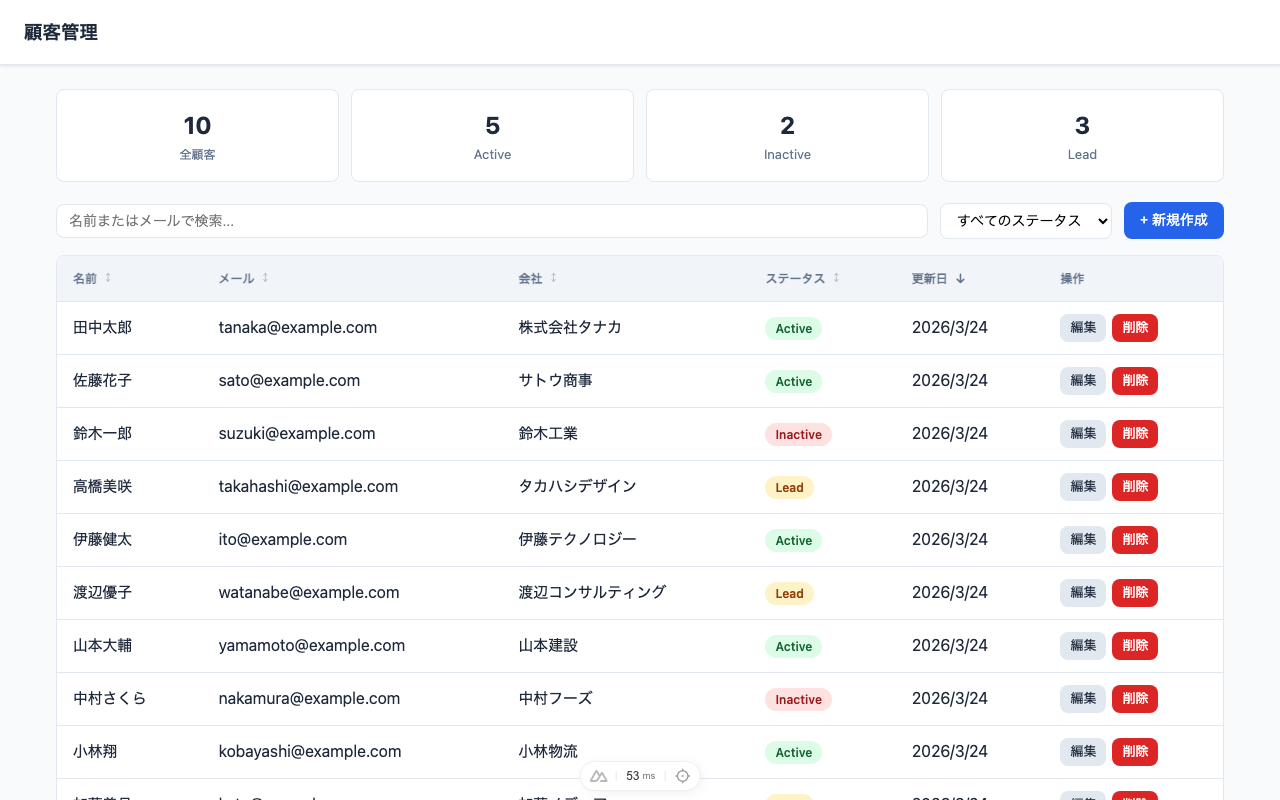This screenshot has height=800, width=1280.
Task: Select the Active summary card showing 5
Action: pyautogui.click(x=492, y=136)
